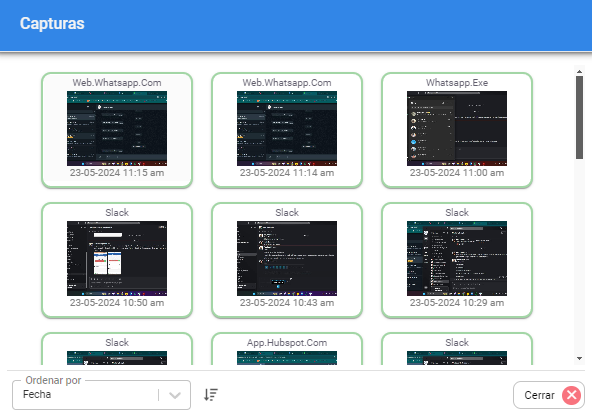Open Slack capture from 10:29 am
Viewport: 592px width, 411px height.
point(457,259)
